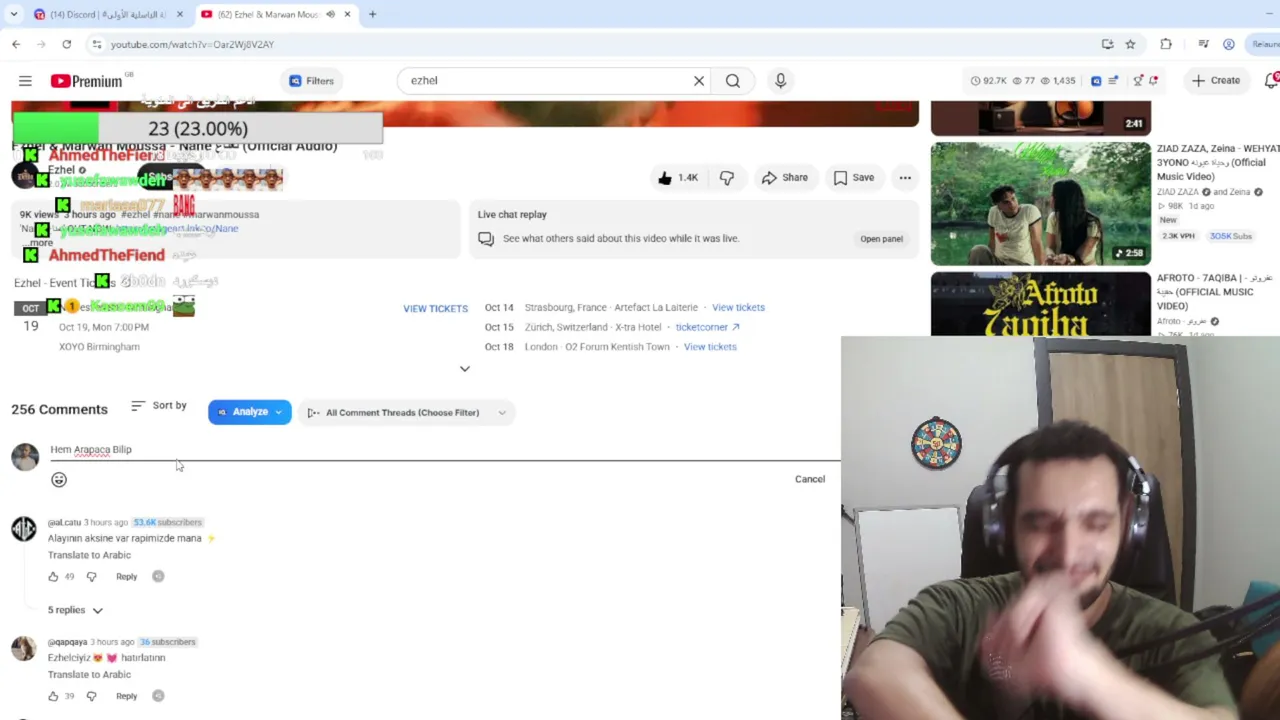Image resolution: width=1280 pixels, height=720 pixels.
Task: Open the Sort by comments menu
Action: tap(159, 406)
